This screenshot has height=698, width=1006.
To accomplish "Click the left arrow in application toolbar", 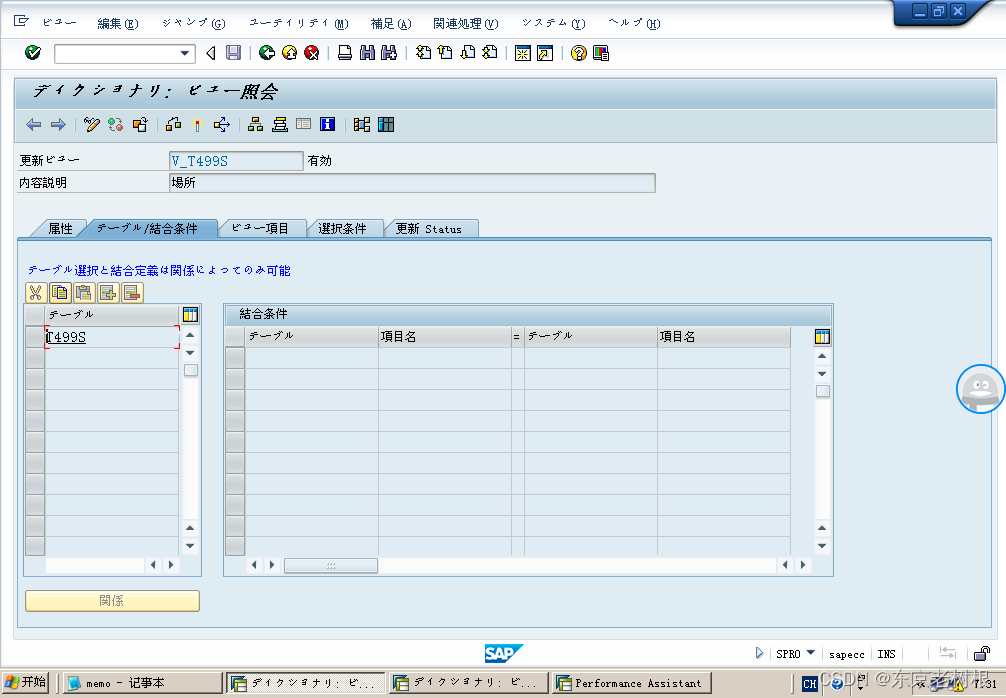I will click(33, 124).
